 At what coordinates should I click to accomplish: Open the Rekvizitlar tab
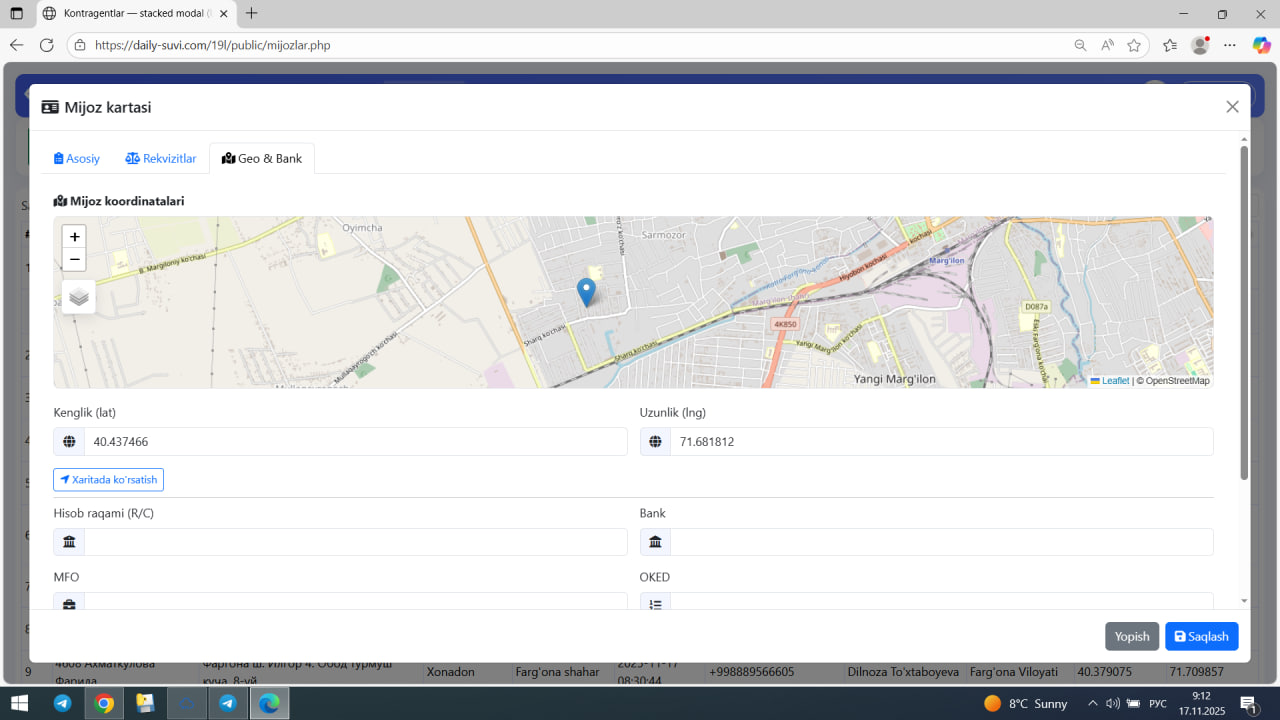pyautogui.click(x=161, y=159)
